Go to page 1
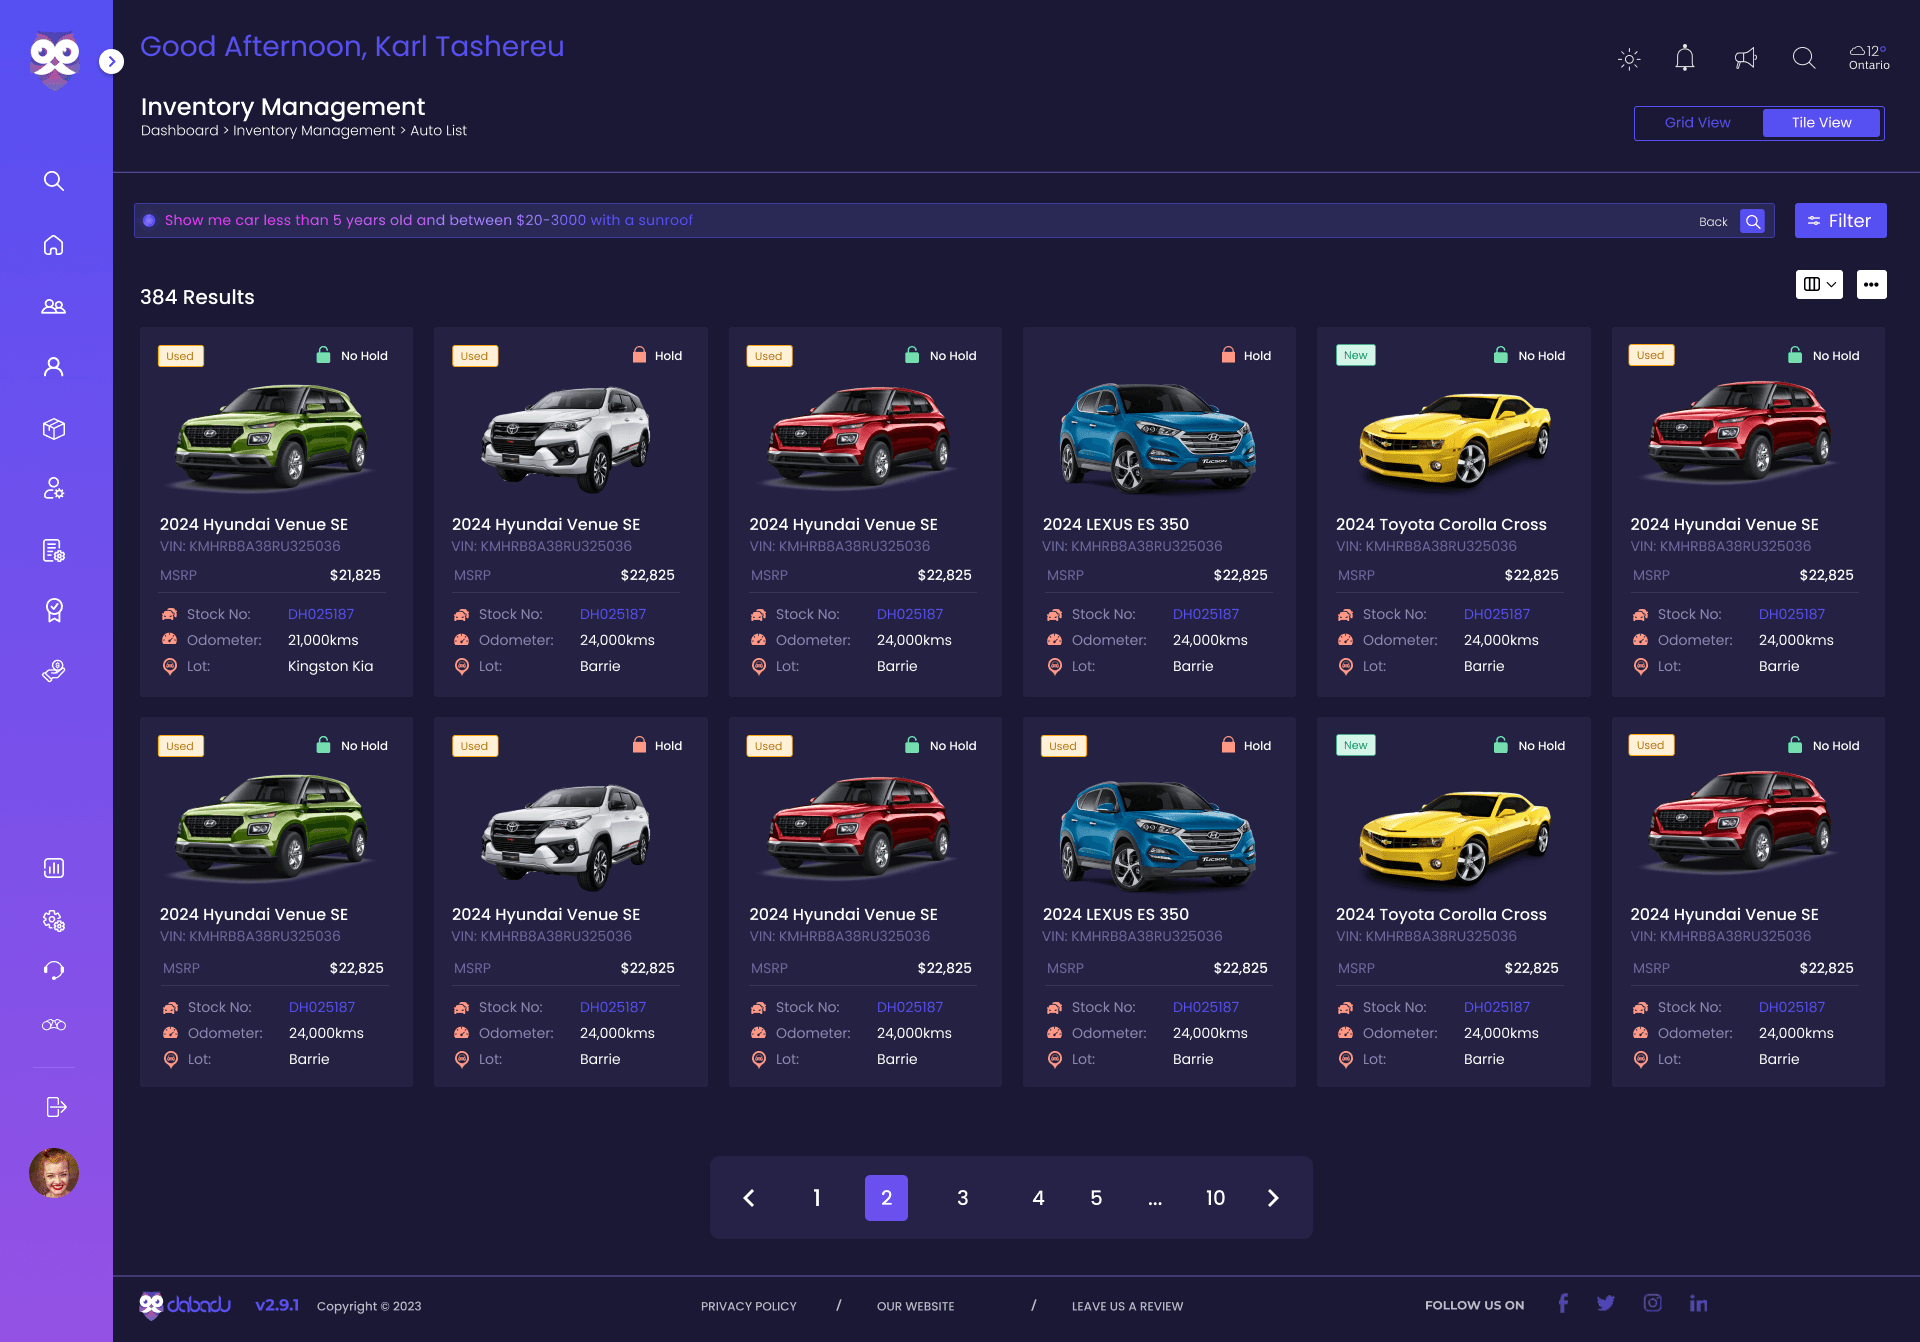 coord(817,1198)
